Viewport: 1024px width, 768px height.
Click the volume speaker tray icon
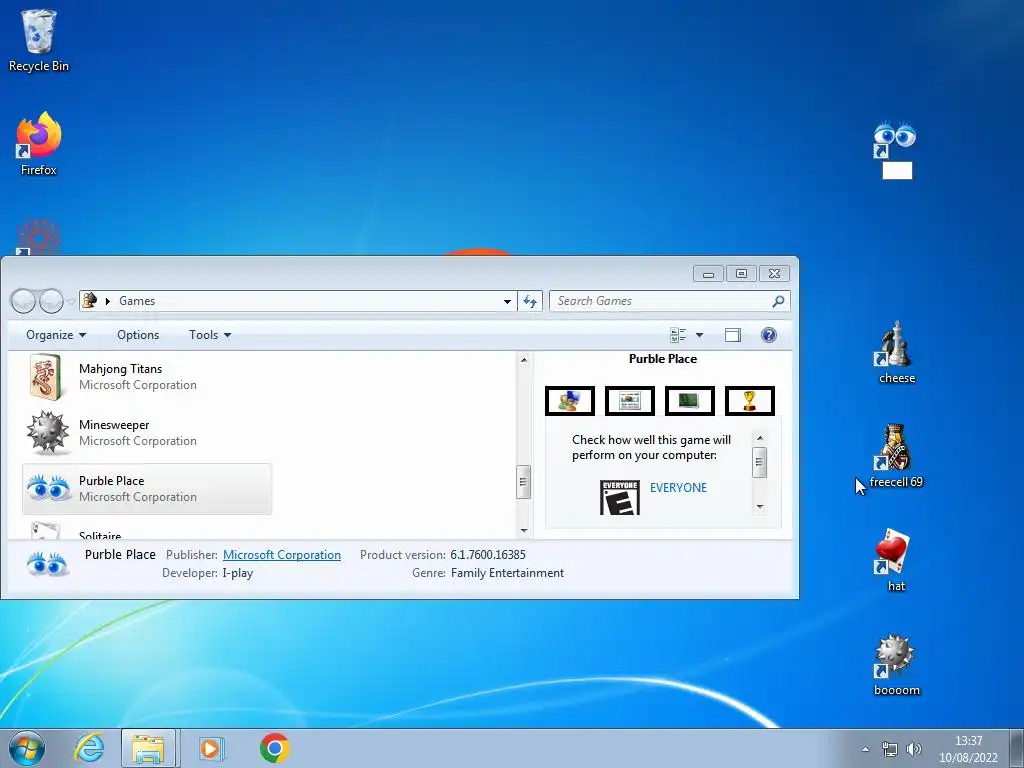click(914, 749)
